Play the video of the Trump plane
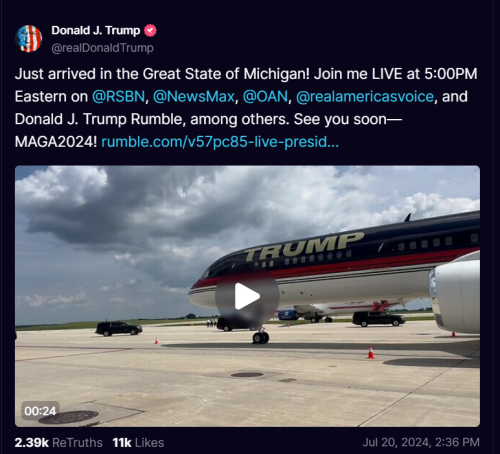 pyautogui.click(x=247, y=296)
